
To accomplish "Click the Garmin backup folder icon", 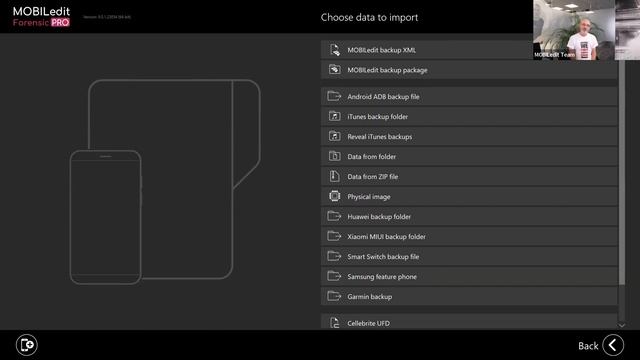I will coord(334,296).
